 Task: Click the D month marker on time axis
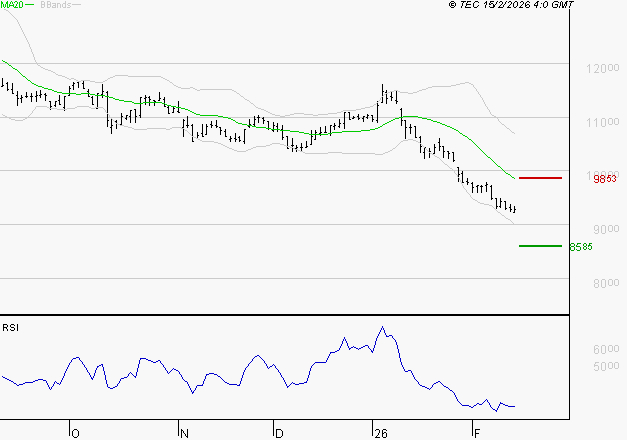[279, 433]
